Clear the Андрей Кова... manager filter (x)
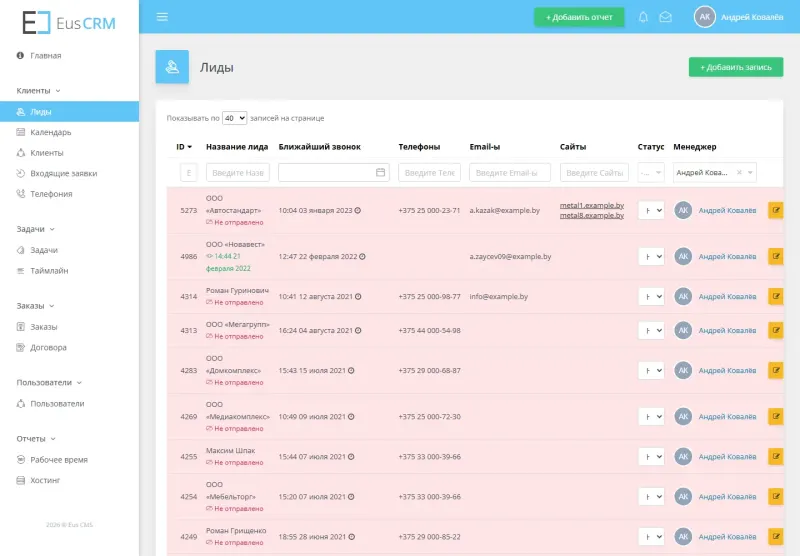 pyautogui.click(x=739, y=172)
